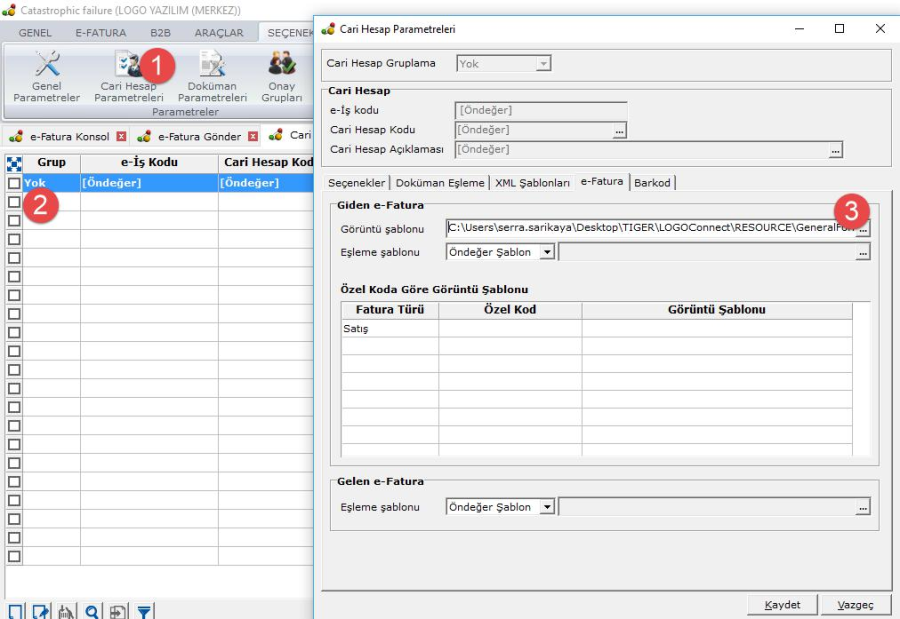
Task: Close the e-Fatura Gönder tab with red X
Action: point(253,136)
